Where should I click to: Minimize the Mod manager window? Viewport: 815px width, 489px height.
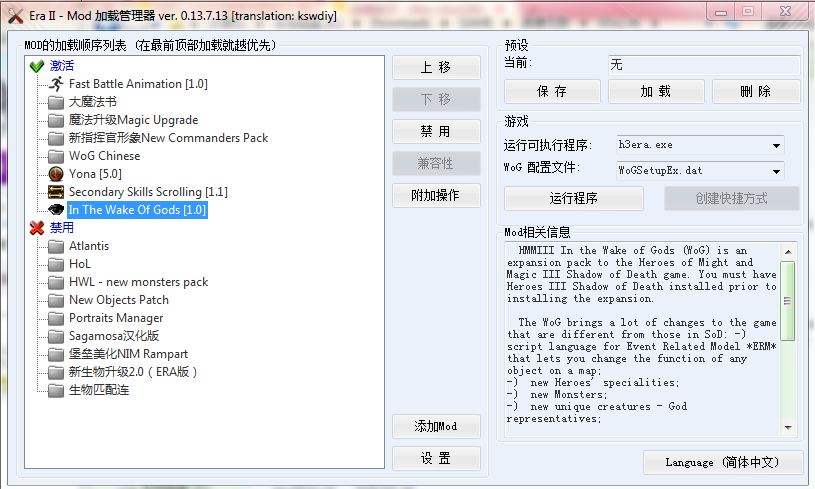pyautogui.click(x=721, y=12)
